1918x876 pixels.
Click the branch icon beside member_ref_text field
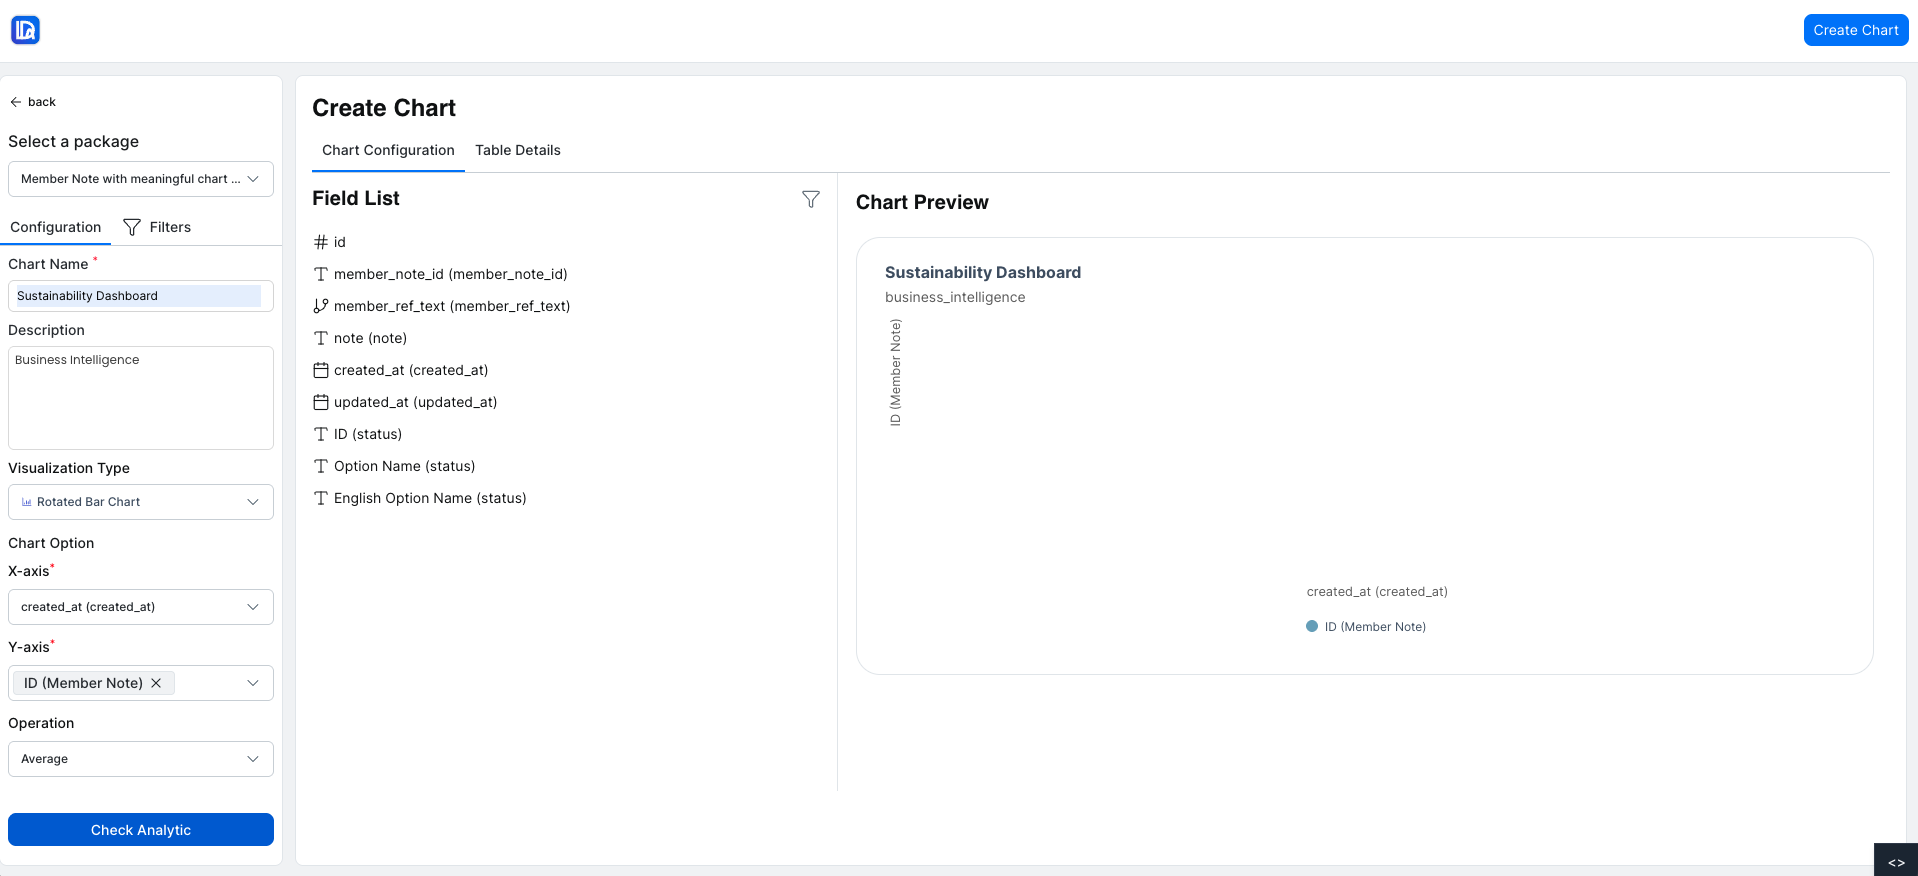pos(320,305)
